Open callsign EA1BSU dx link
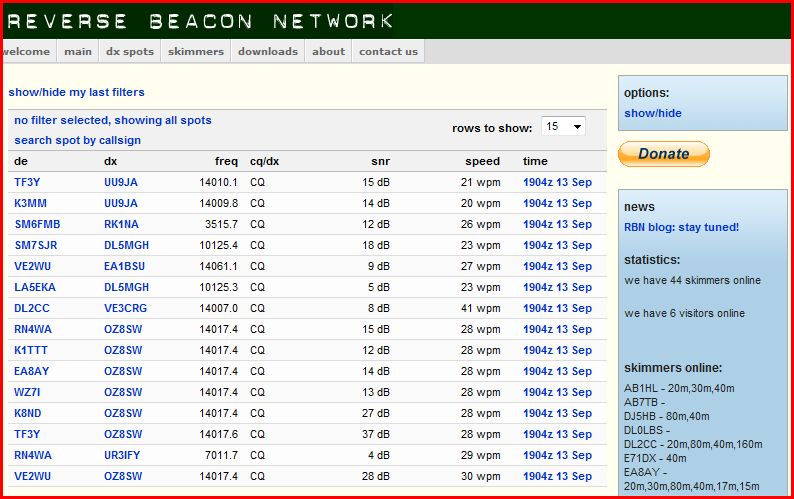 click(x=124, y=266)
